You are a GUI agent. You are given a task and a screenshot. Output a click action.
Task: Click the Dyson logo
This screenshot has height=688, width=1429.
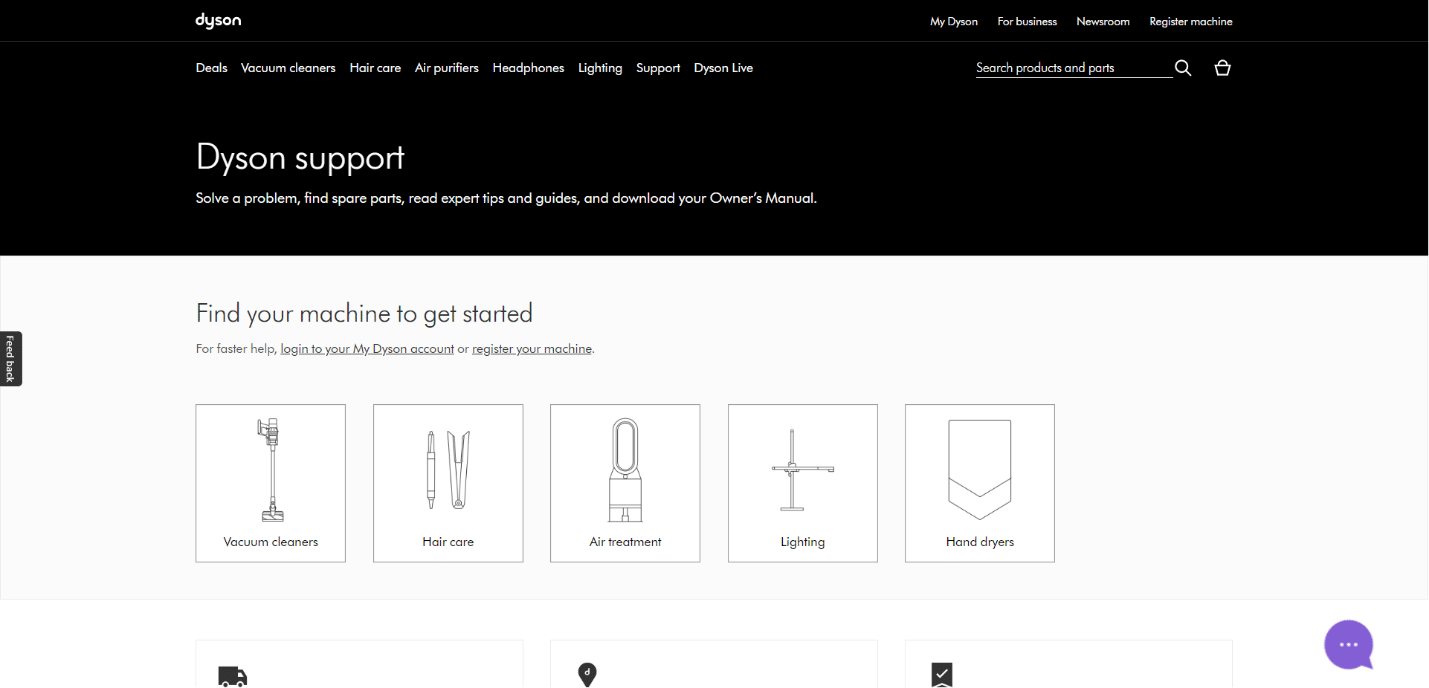point(218,20)
